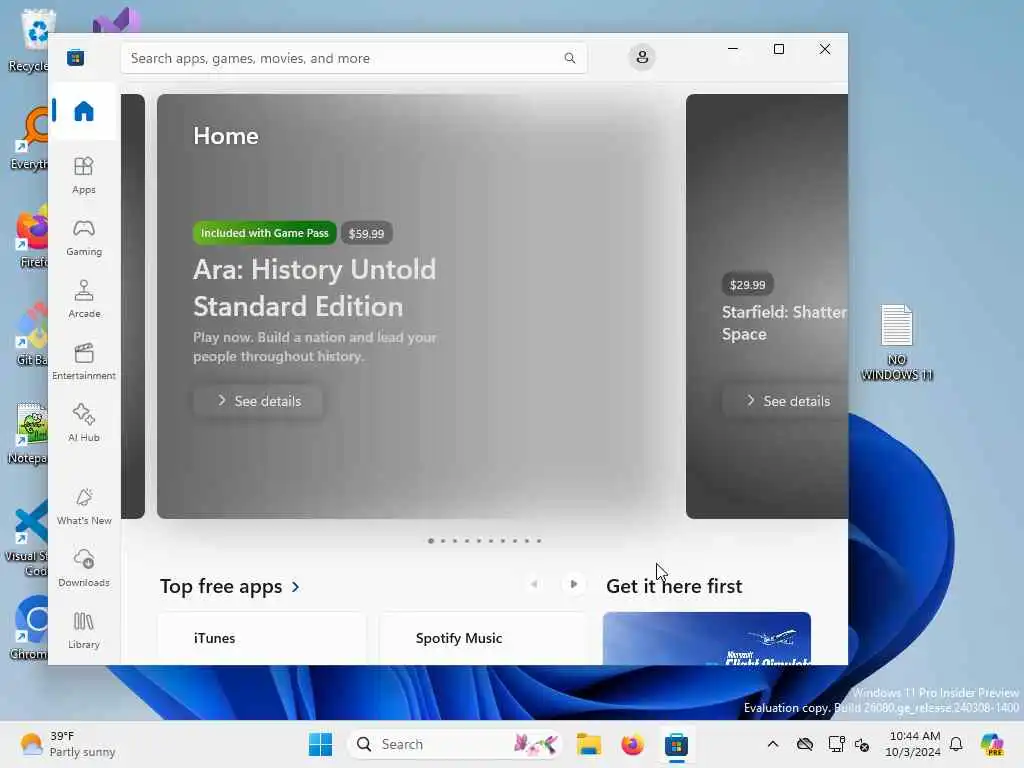This screenshot has height=768, width=1024.
Task: Open the Library page
Action: click(84, 630)
